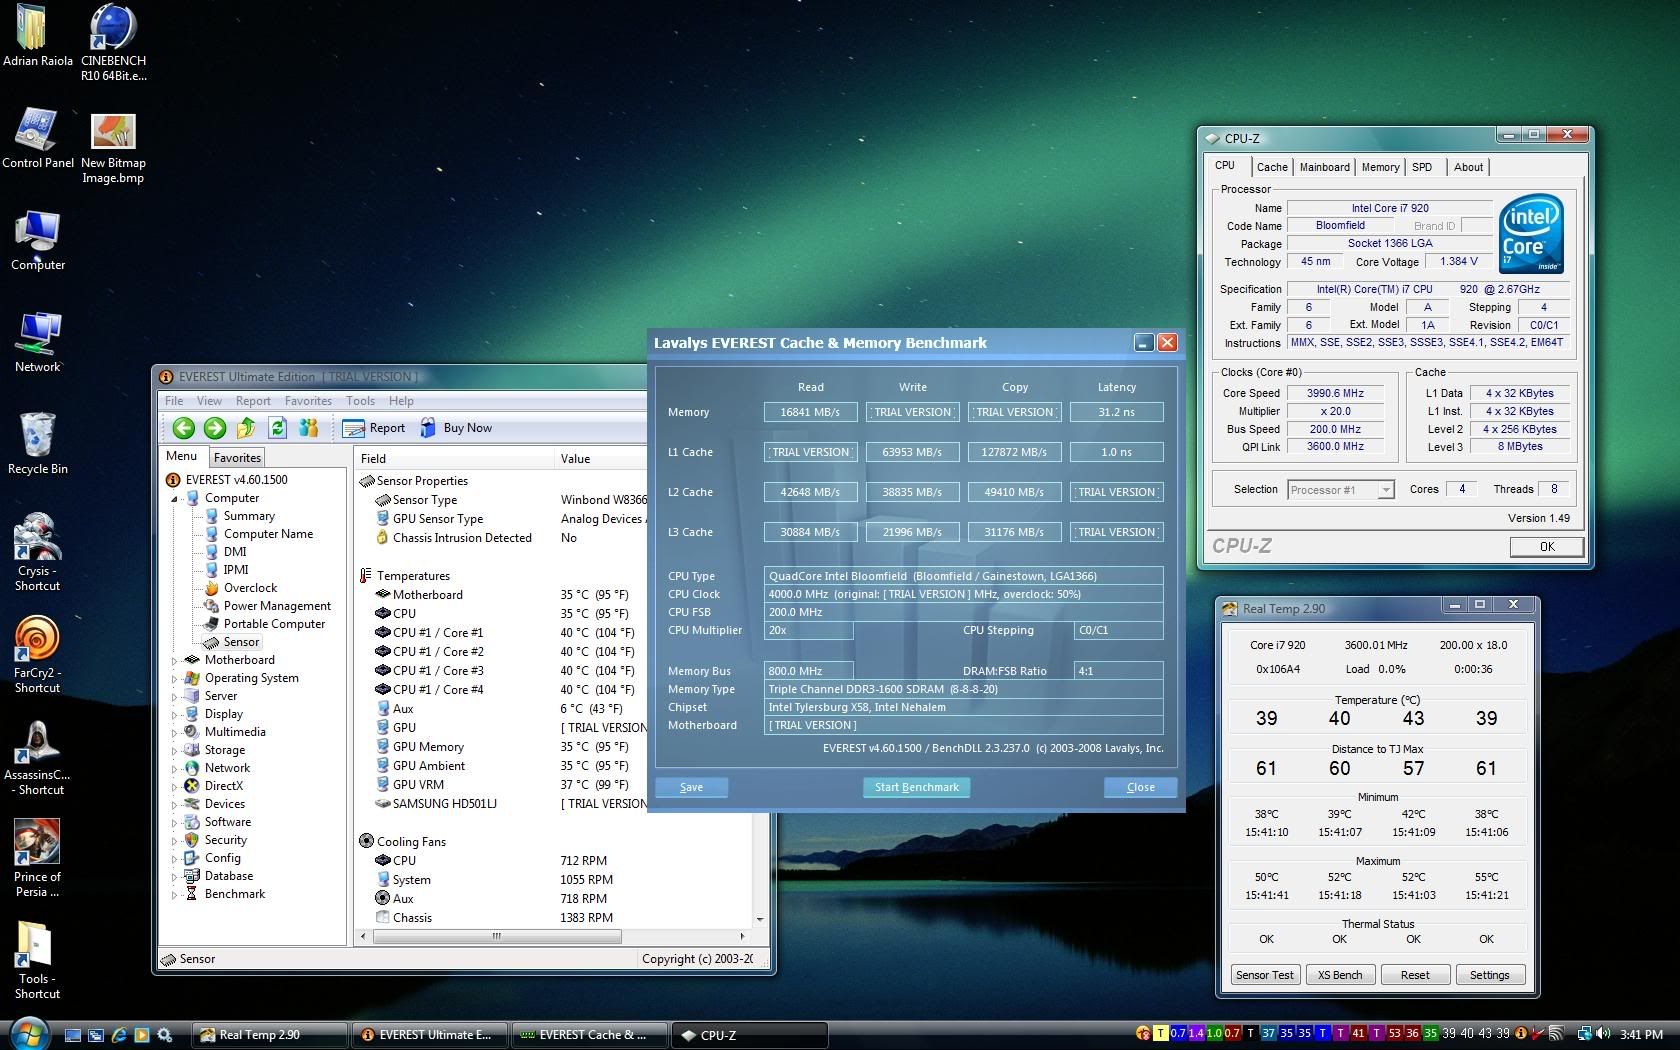Click Internet Explorer quick launch icon
Screen dimensions: 1680x1050
coord(119,1035)
